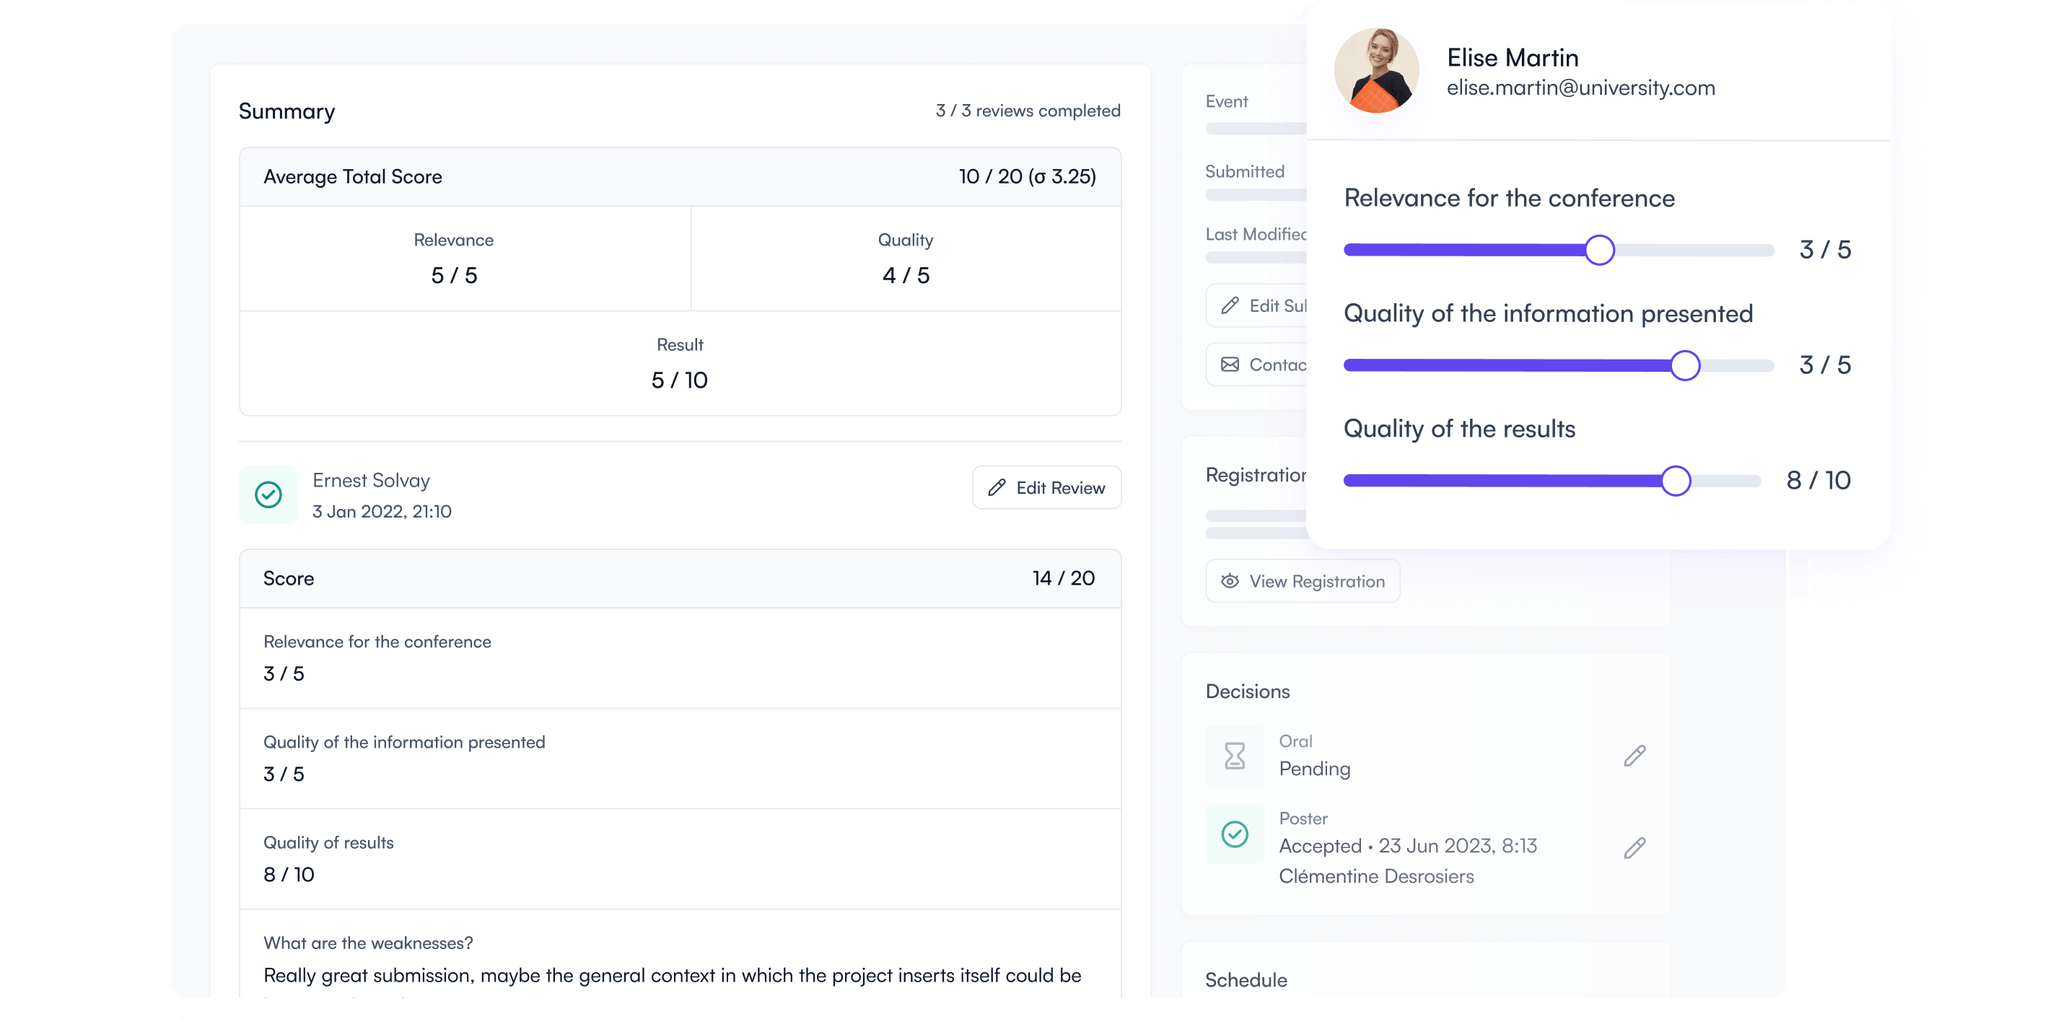Click the pencil icon beside the Oral decision
Viewport: 2048px width, 1020px height.
point(1634,756)
